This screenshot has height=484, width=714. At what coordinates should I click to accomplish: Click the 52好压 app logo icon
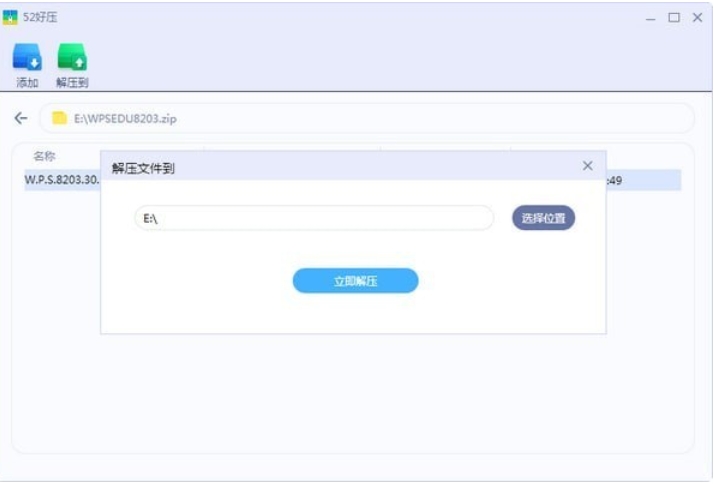coord(10,17)
